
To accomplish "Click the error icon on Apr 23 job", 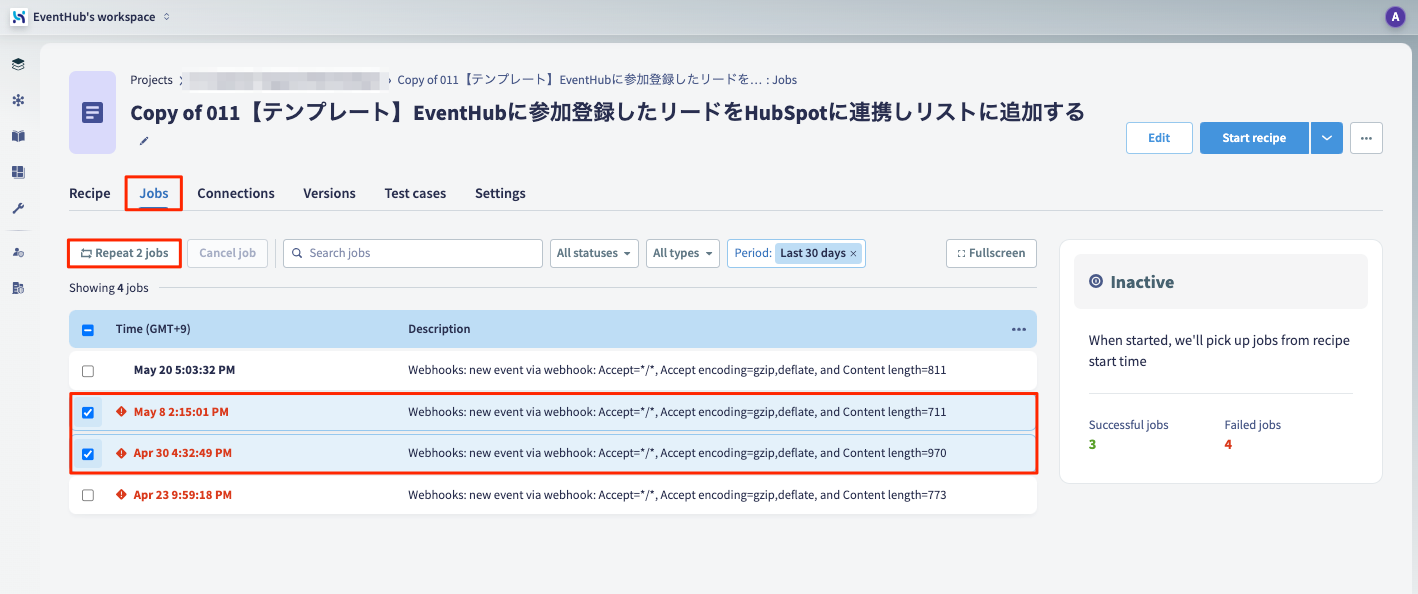I will click(121, 494).
